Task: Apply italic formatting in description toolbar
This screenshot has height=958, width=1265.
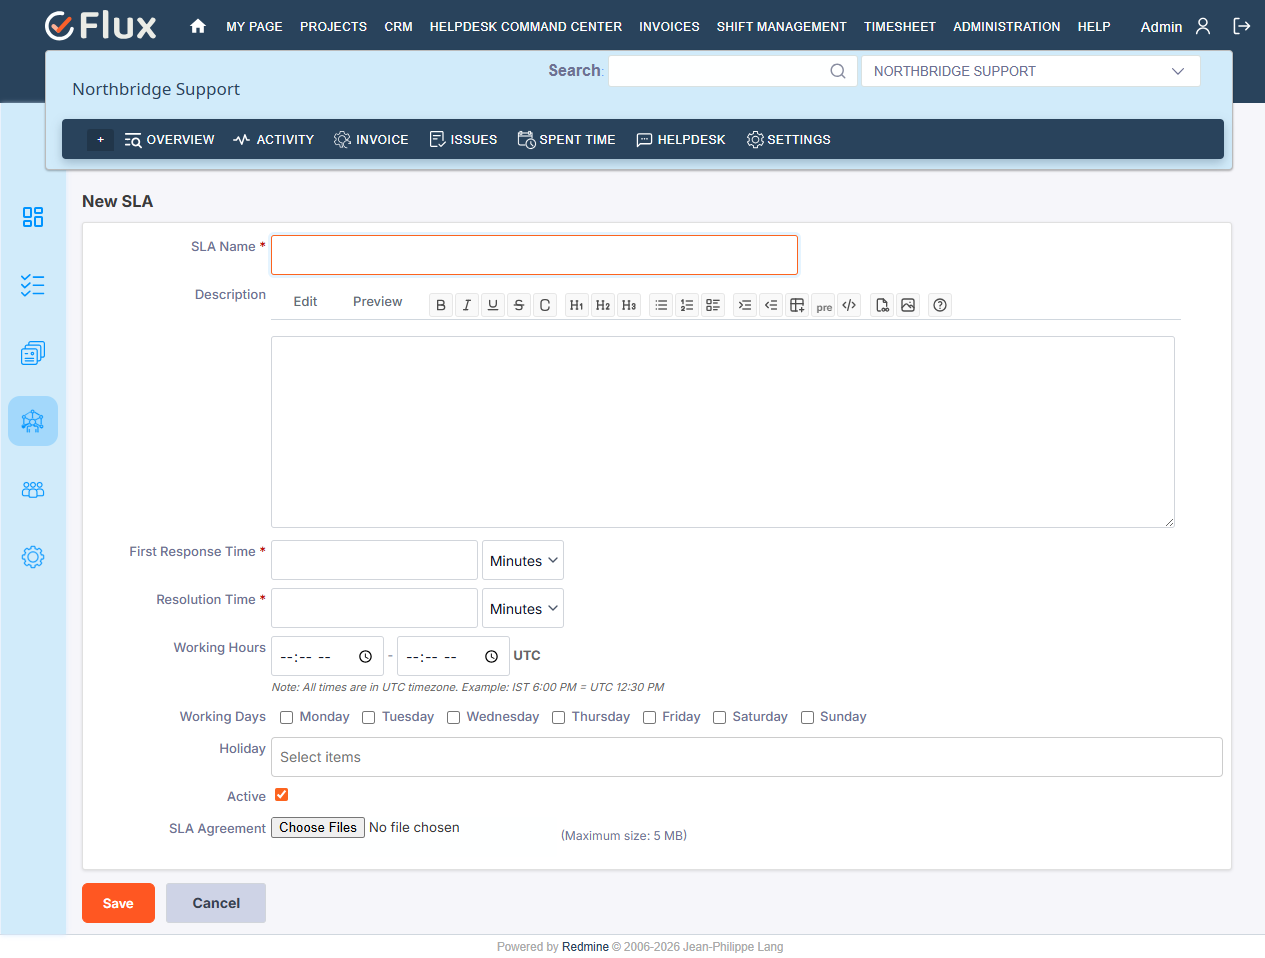Action: click(x=467, y=305)
